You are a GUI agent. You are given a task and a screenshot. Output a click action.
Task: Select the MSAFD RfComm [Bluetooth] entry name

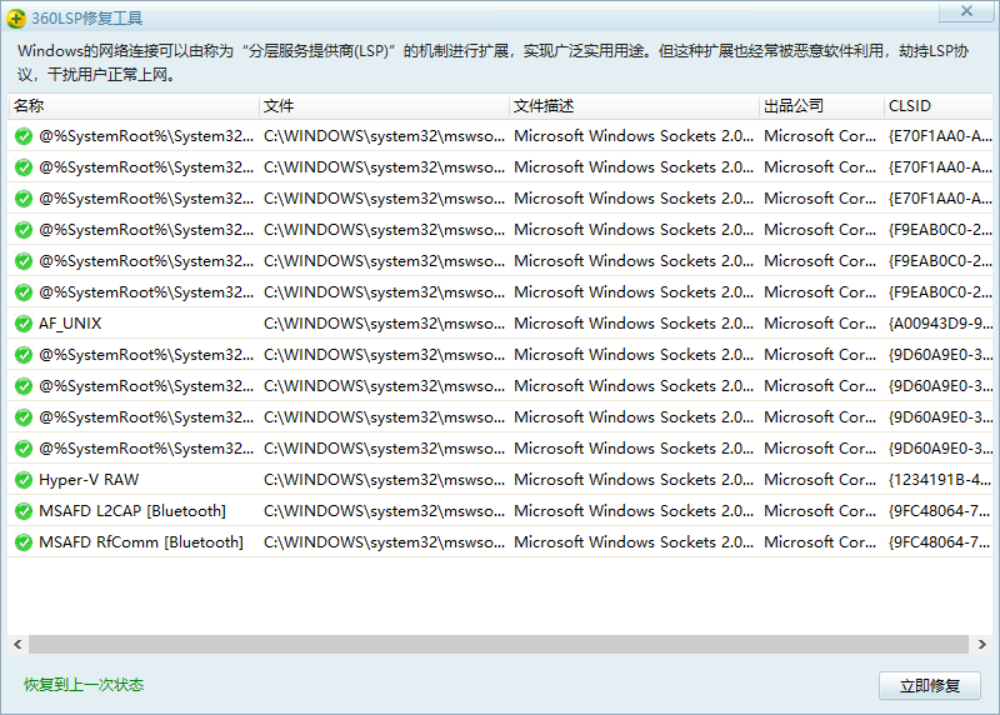click(x=140, y=542)
